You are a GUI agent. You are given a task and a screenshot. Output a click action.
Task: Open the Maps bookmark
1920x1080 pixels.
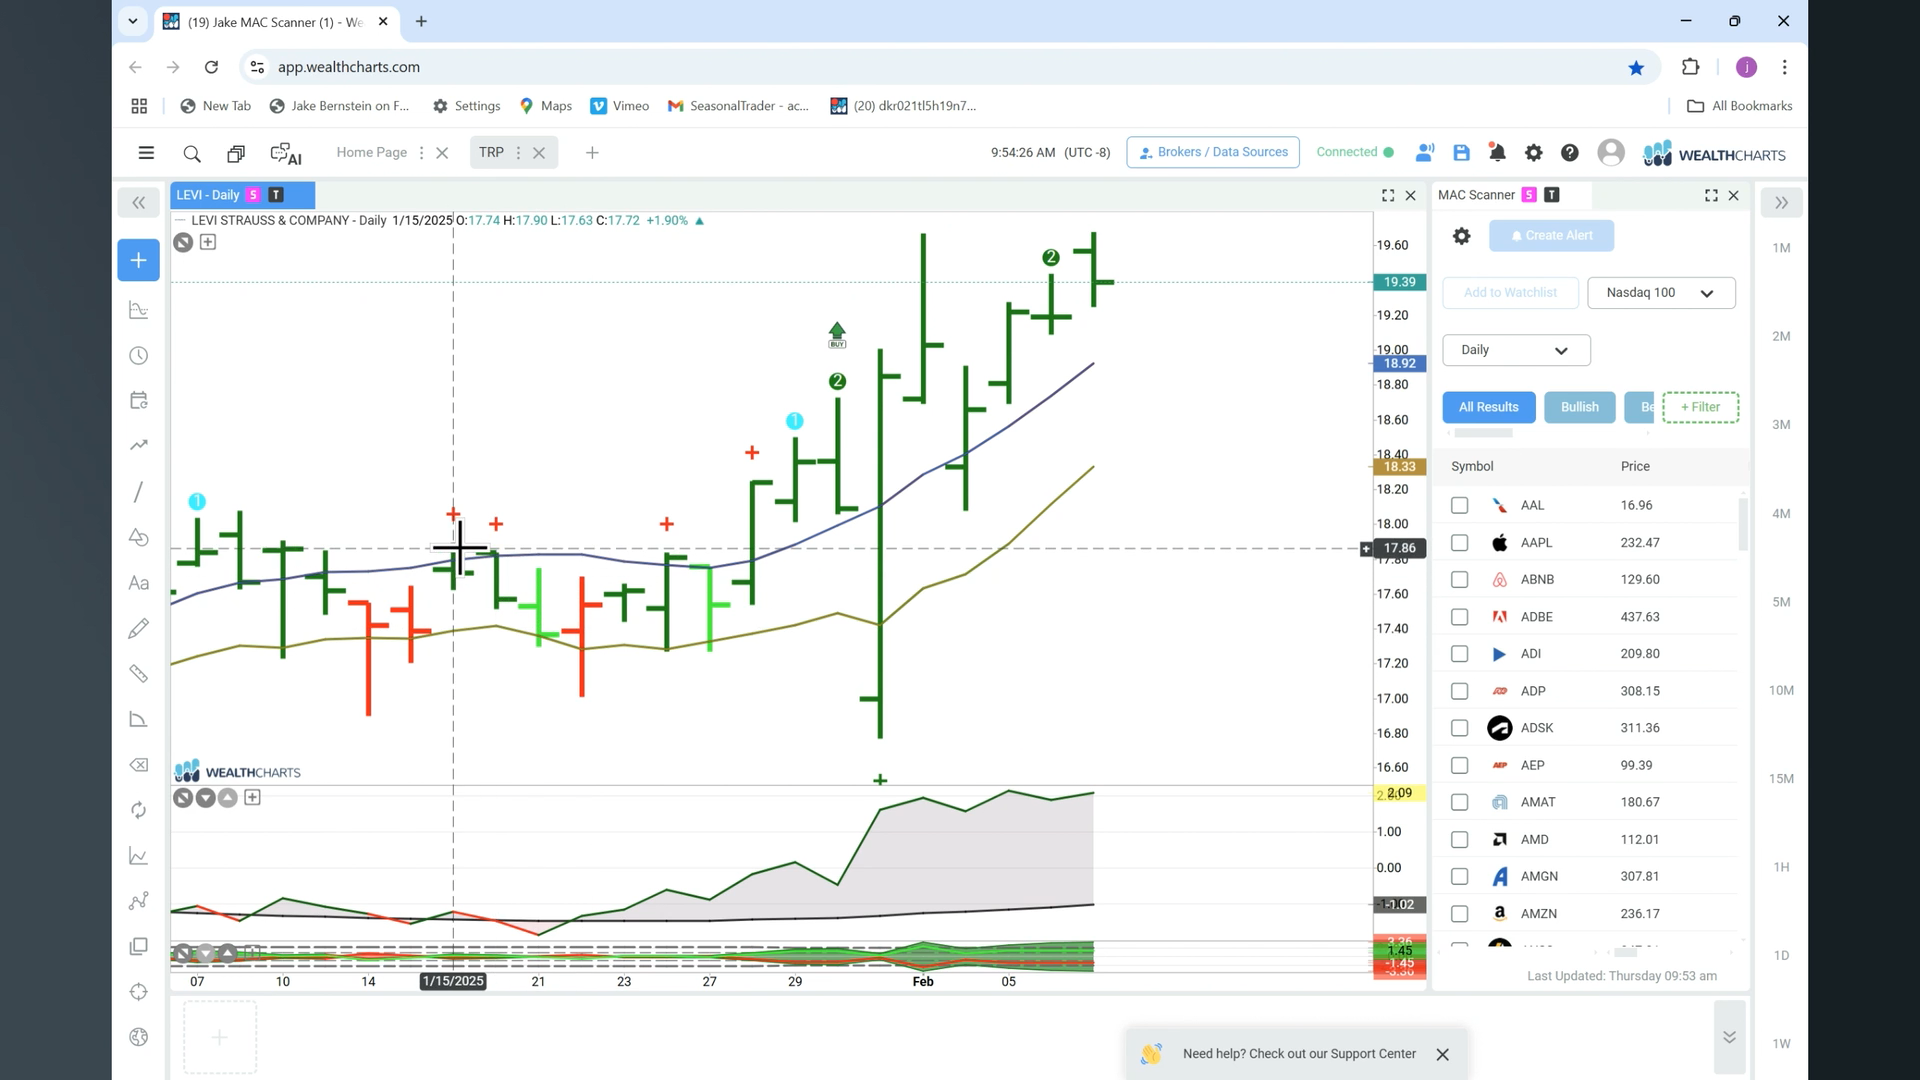(546, 106)
